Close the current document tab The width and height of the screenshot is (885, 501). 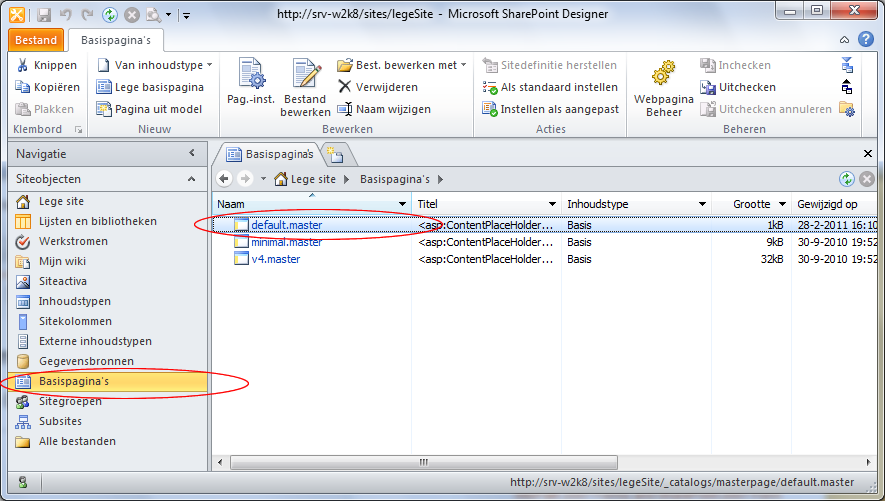[x=868, y=153]
